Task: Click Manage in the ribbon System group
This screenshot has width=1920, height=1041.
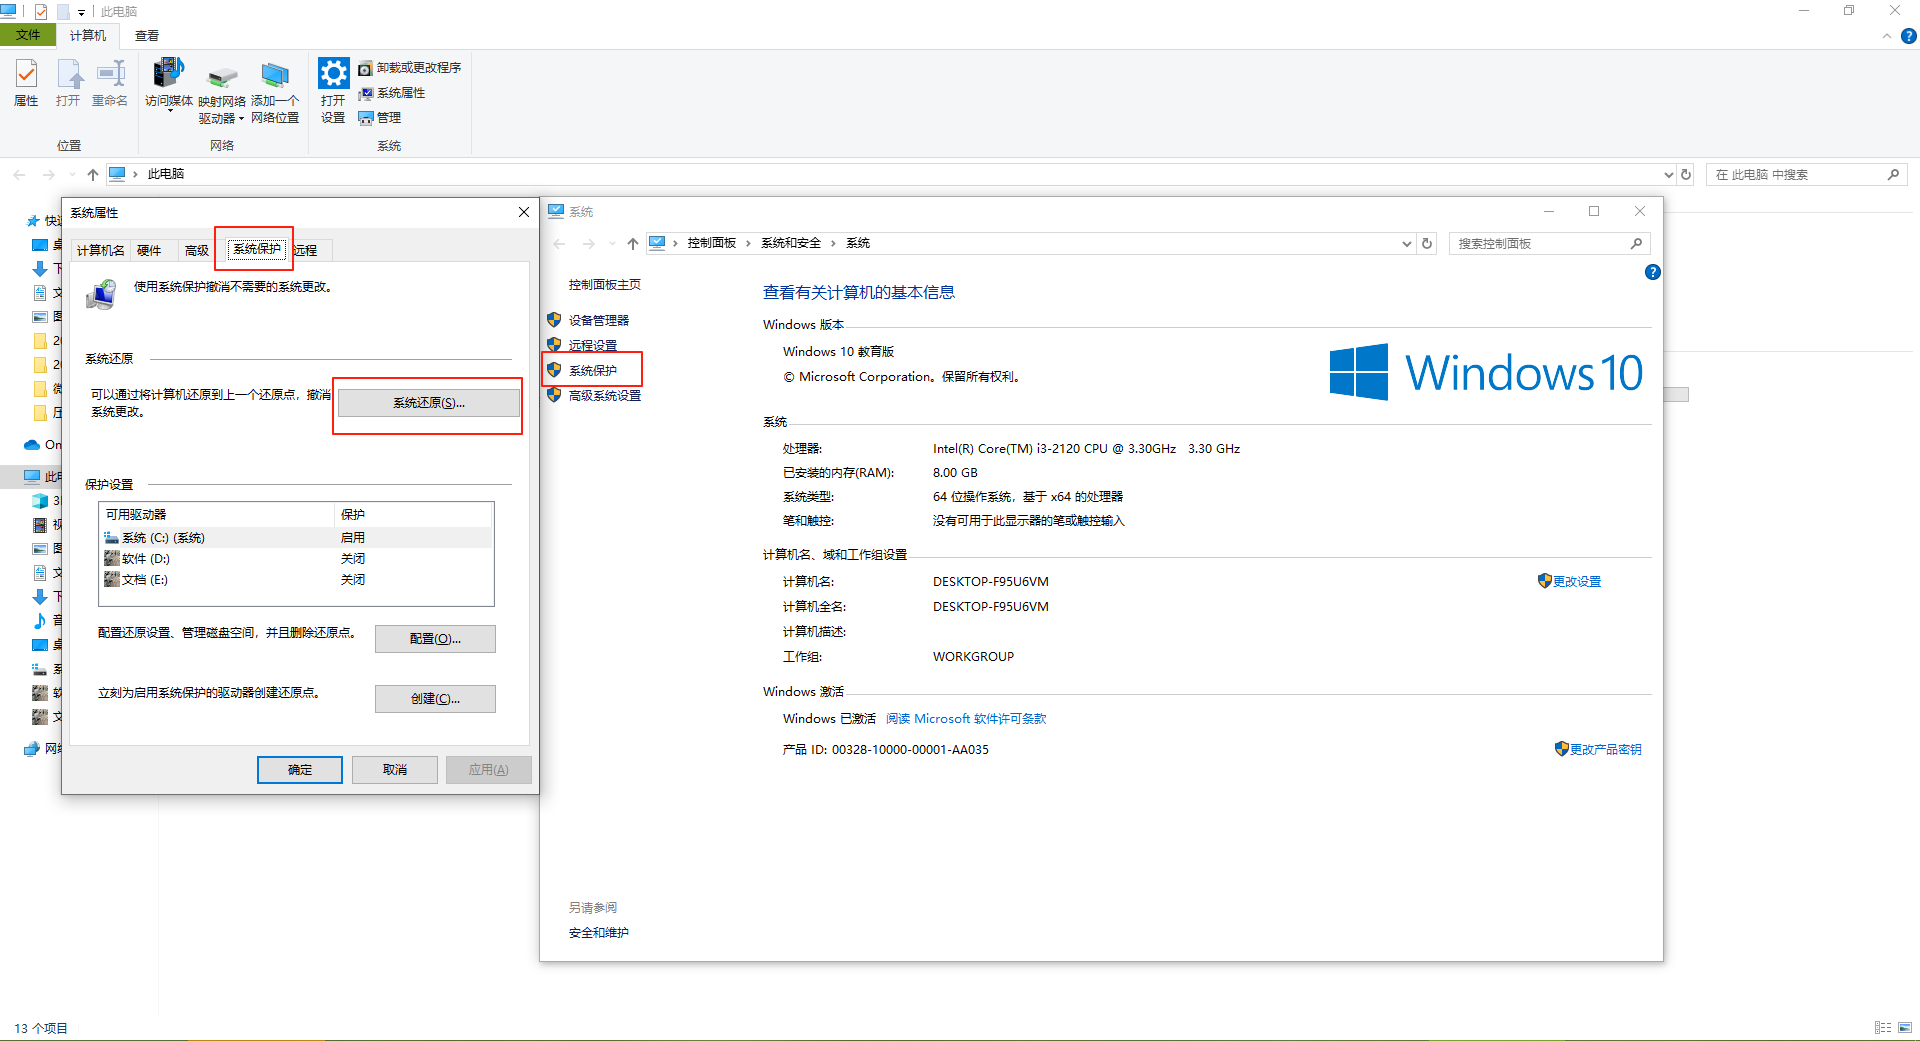Action: click(x=380, y=118)
